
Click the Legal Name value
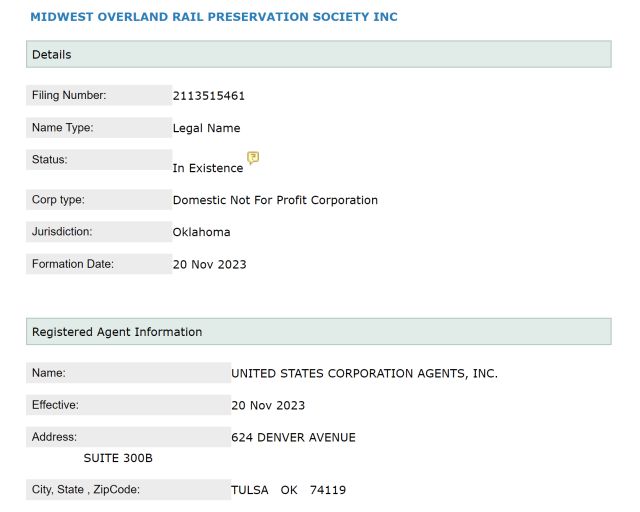206,128
